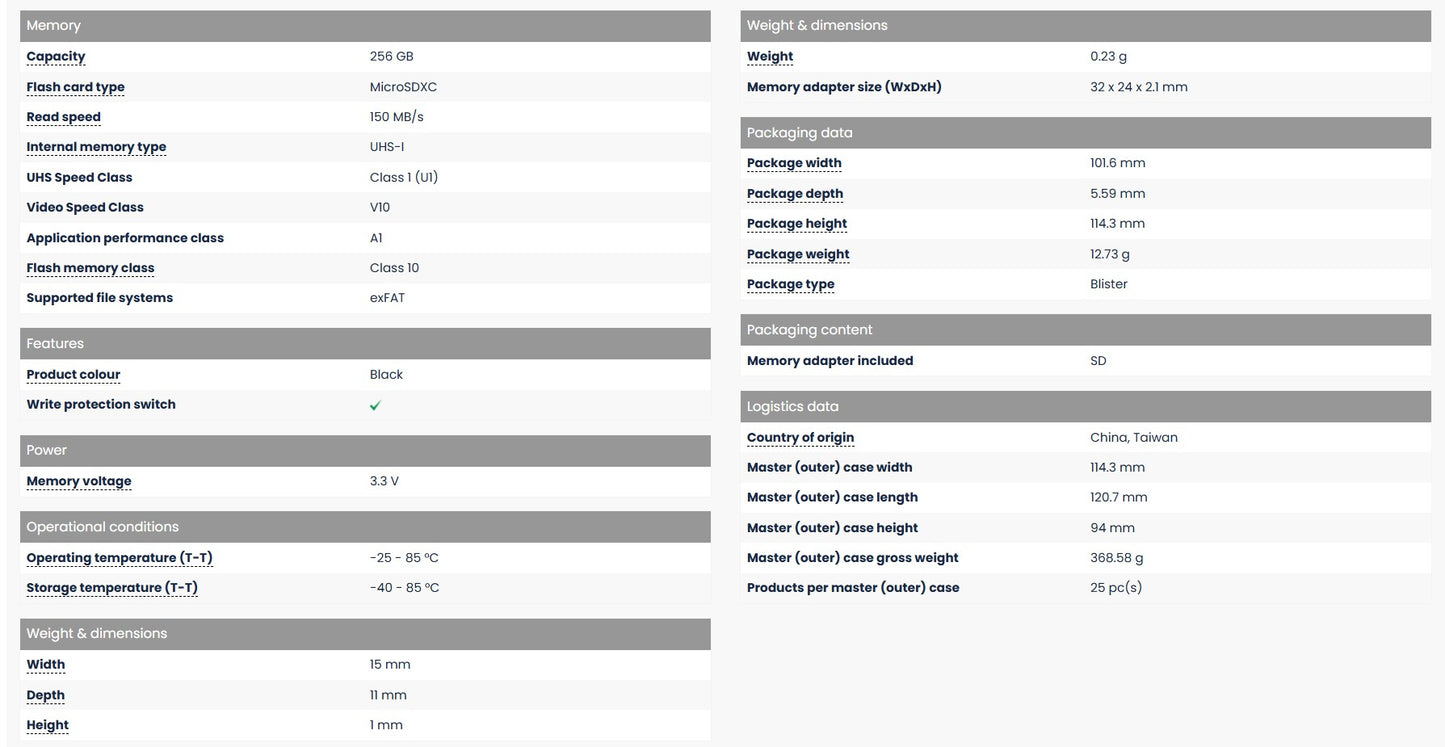Click the green Write protection switch checkmark
The width and height of the screenshot is (1445, 747).
[x=375, y=405]
